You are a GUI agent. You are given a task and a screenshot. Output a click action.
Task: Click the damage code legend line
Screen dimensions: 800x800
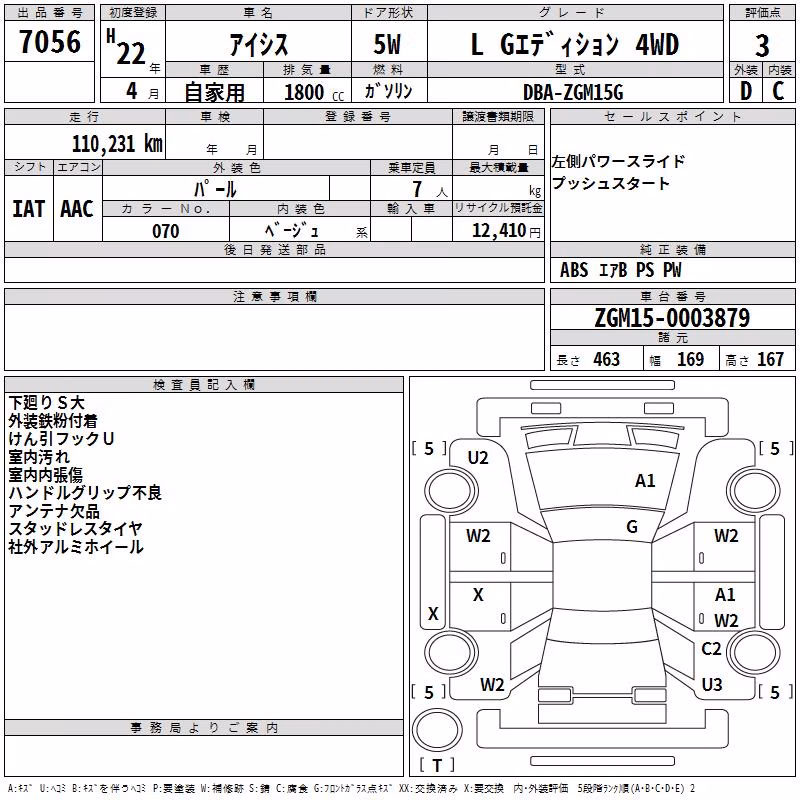[352, 789]
